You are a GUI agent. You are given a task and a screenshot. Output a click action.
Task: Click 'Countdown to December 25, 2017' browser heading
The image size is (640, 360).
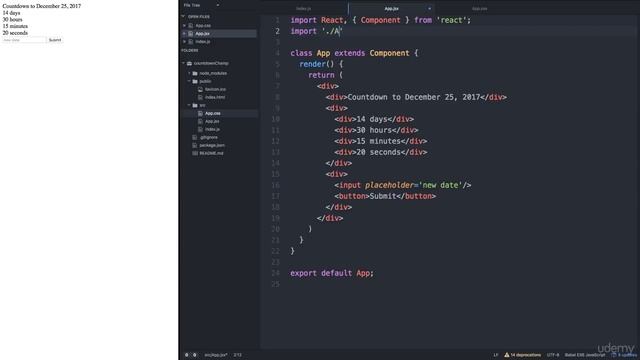pos(42,6)
